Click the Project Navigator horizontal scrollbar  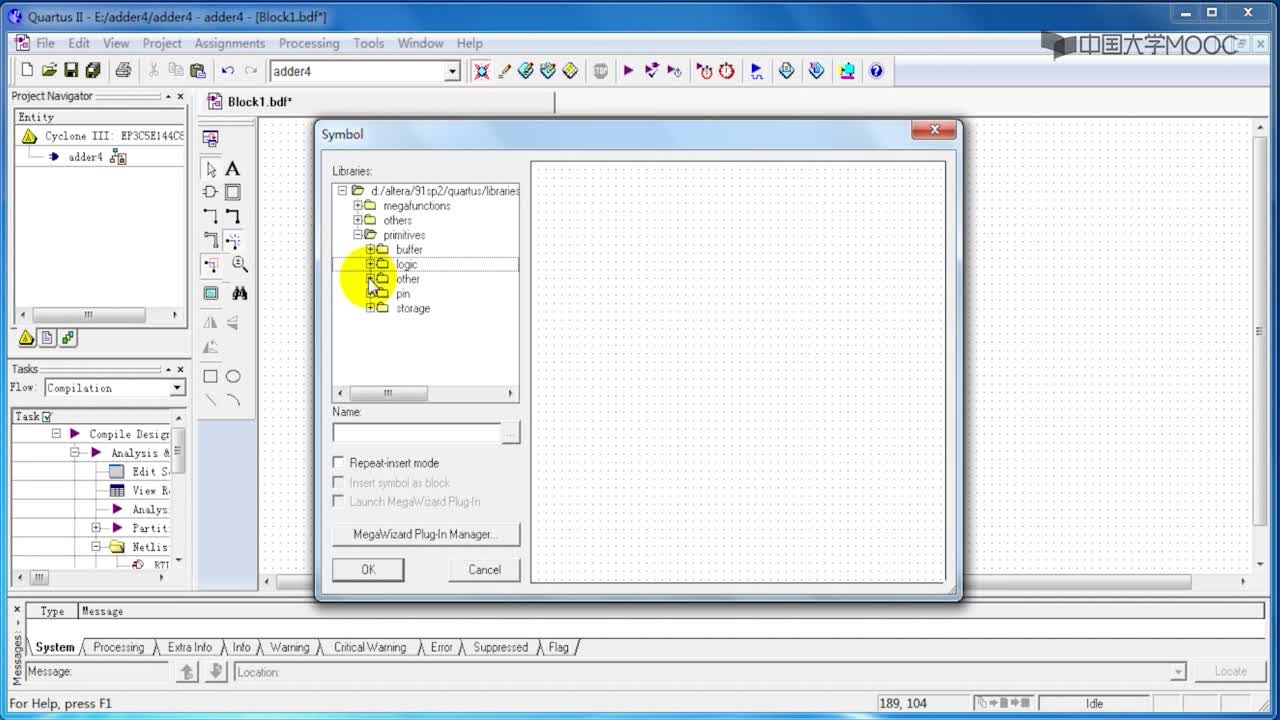click(99, 314)
